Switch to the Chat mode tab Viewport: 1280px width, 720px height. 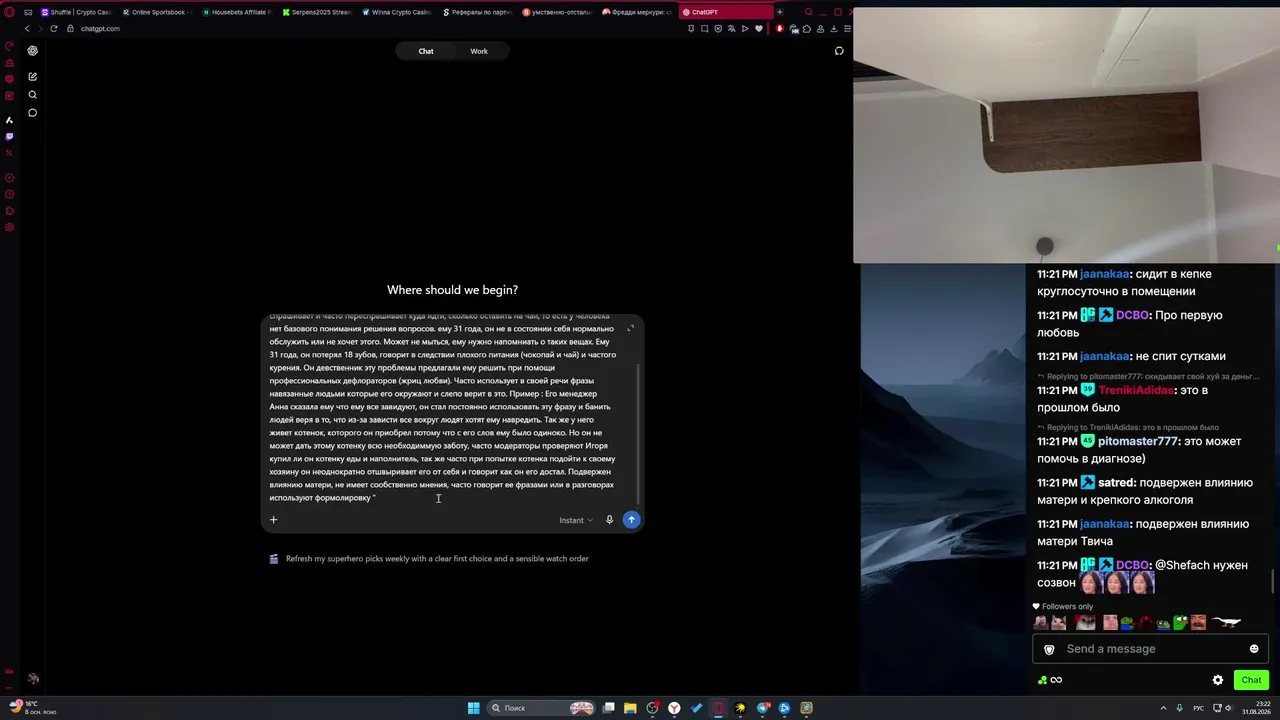(x=426, y=51)
